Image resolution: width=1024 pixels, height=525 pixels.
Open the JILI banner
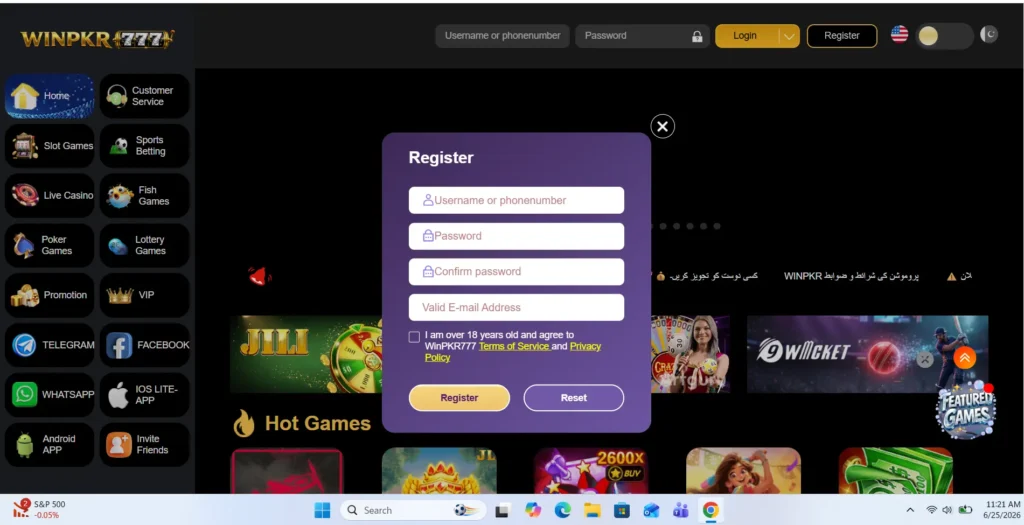tap(306, 354)
